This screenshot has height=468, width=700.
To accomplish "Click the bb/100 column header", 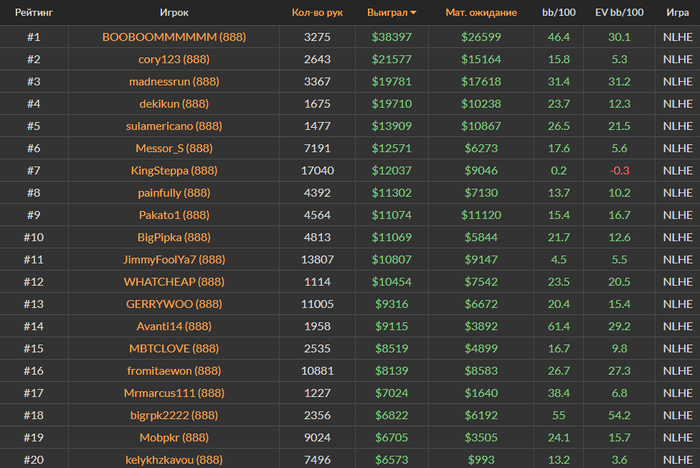I will [558, 13].
